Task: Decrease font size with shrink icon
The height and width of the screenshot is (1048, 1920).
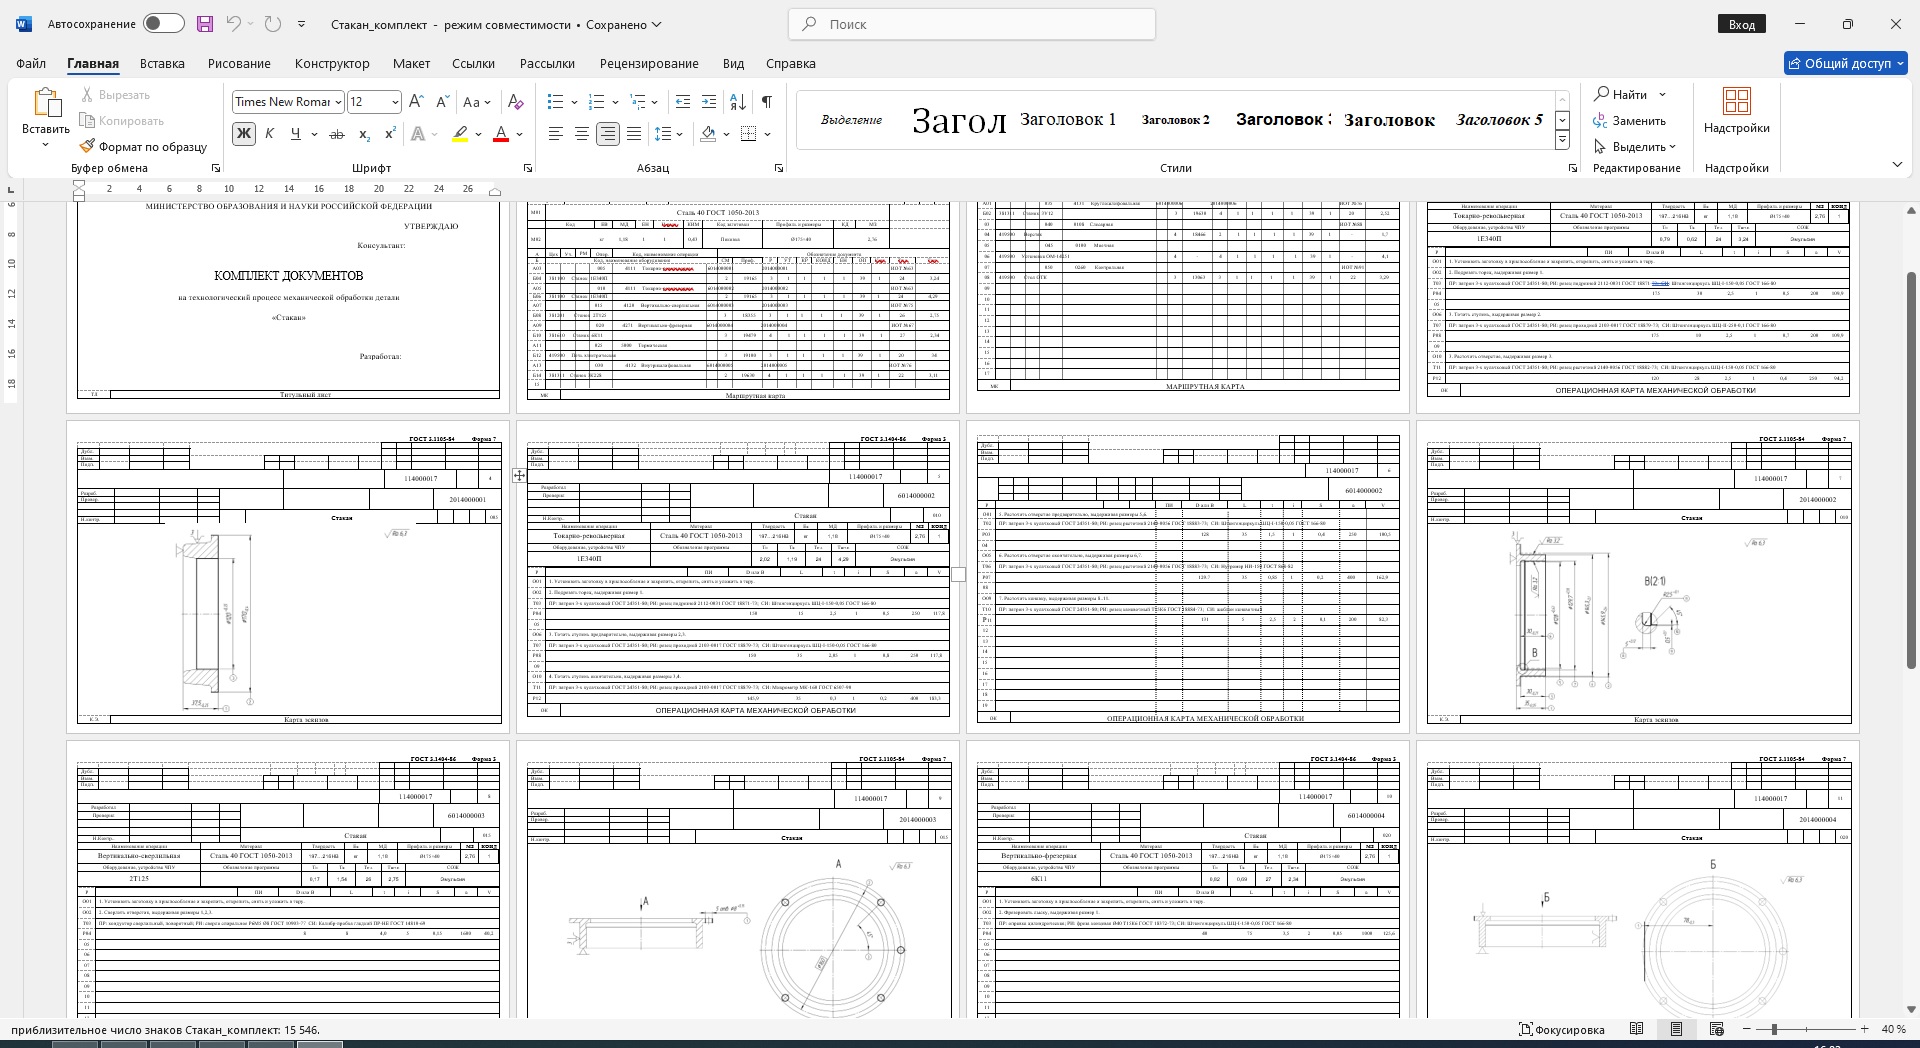Action: (x=442, y=101)
